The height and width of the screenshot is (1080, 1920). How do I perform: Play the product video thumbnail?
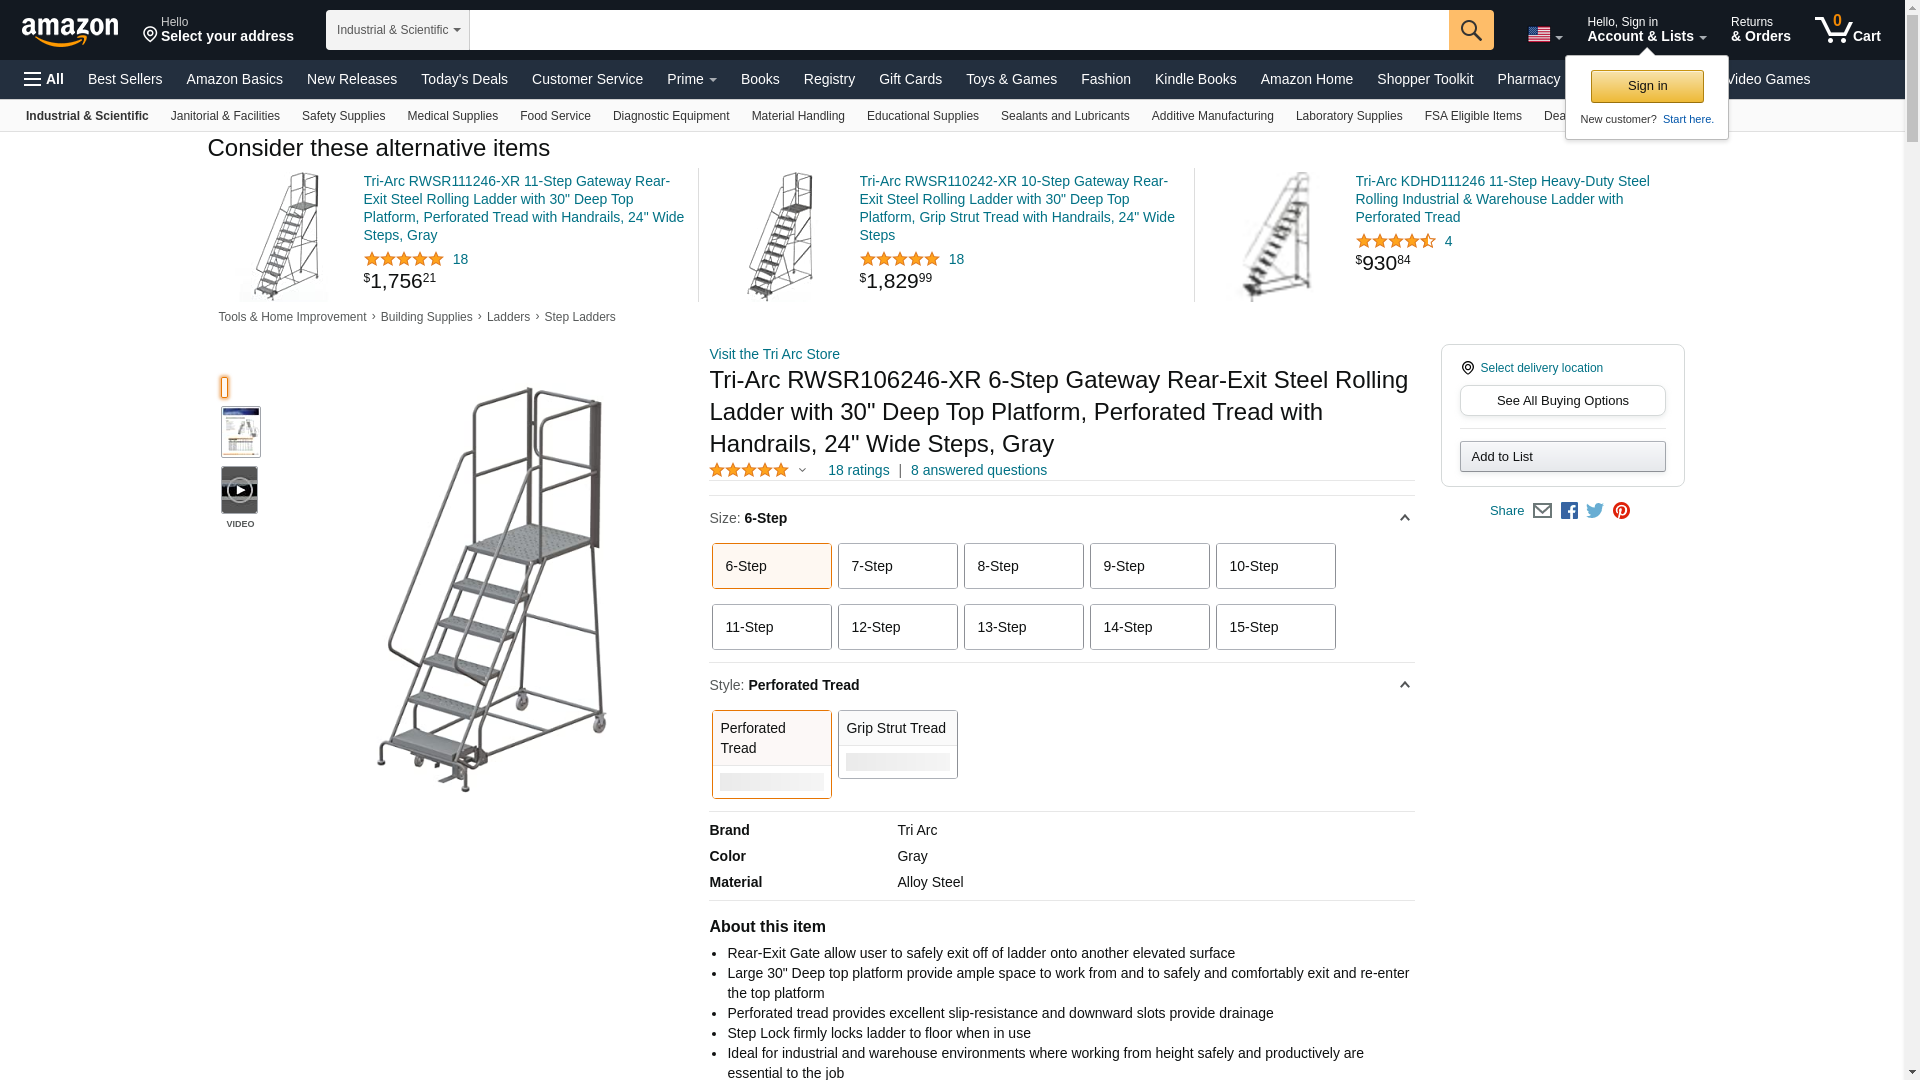point(240,490)
